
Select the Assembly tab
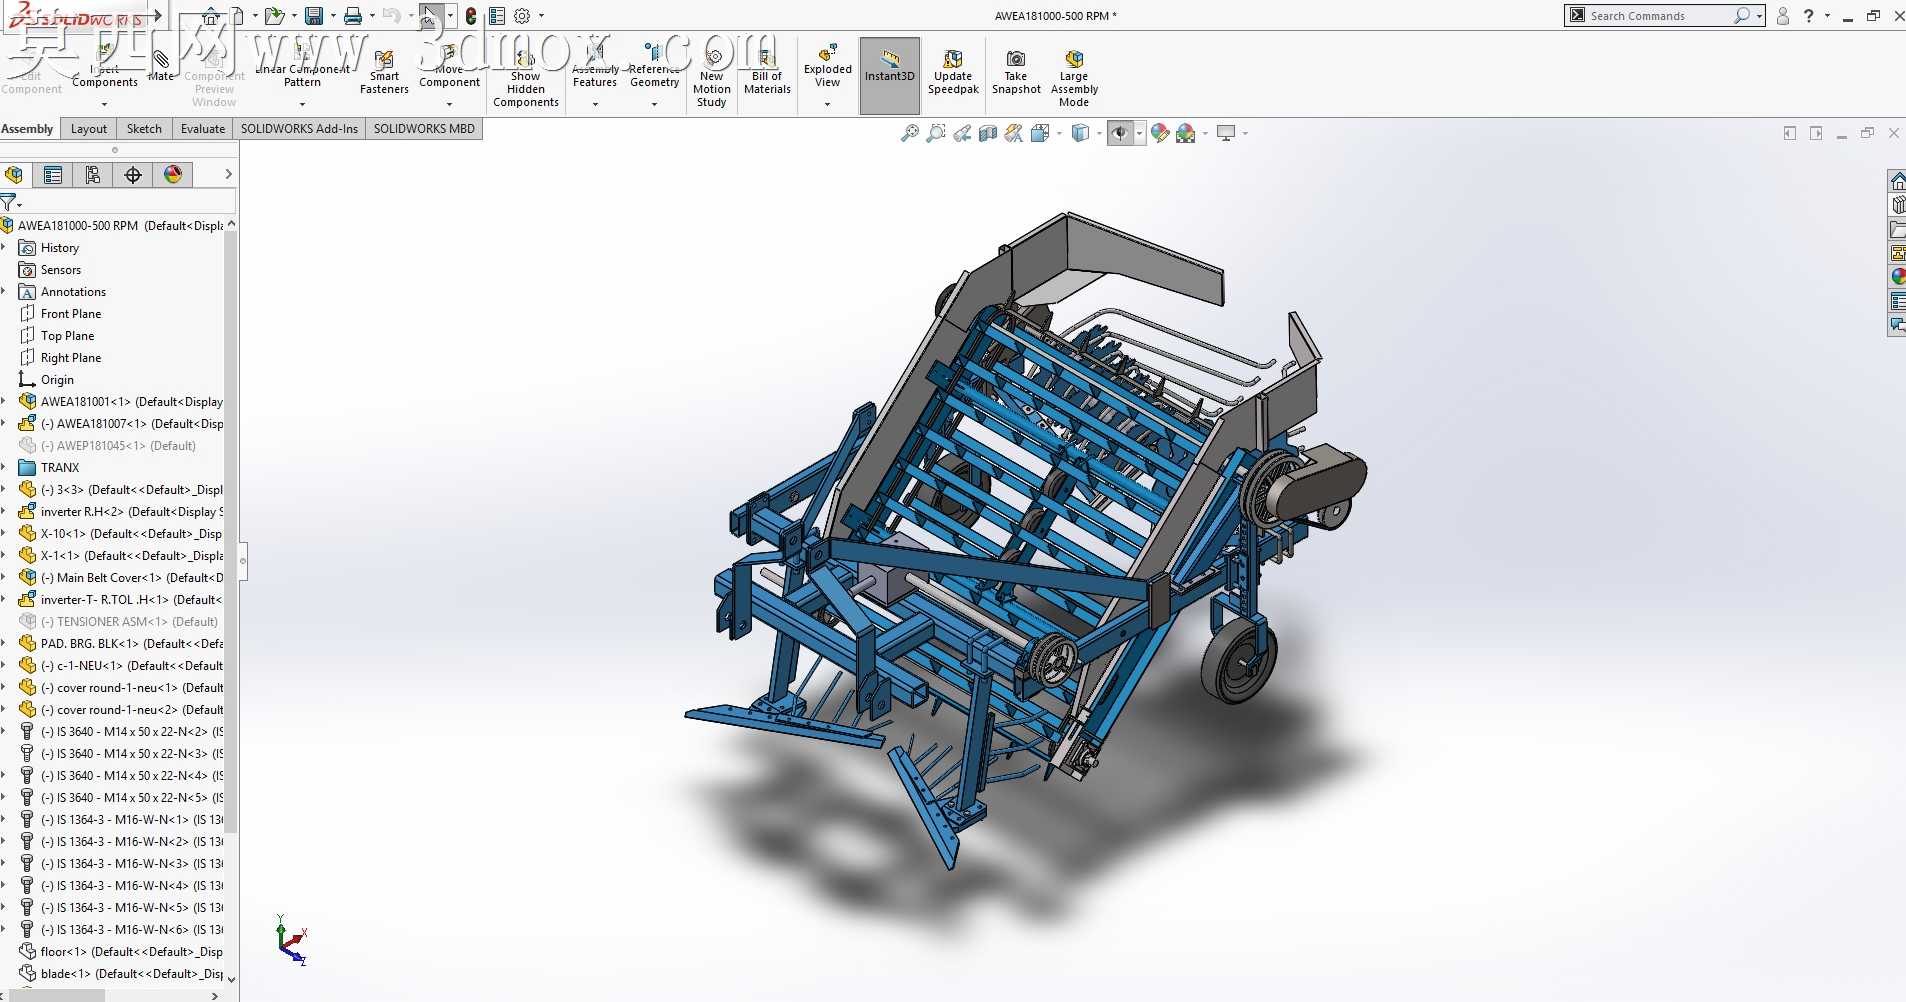coord(27,128)
